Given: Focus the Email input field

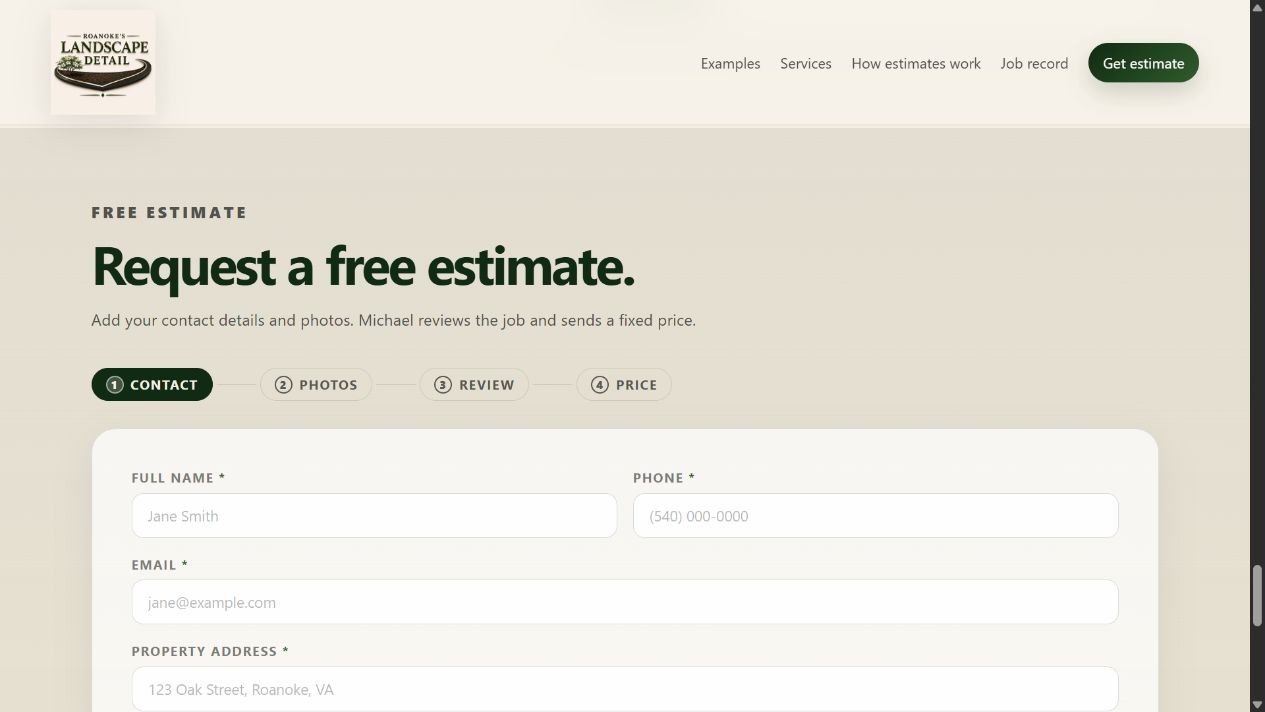Looking at the screenshot, I should (x=625, y=602).
